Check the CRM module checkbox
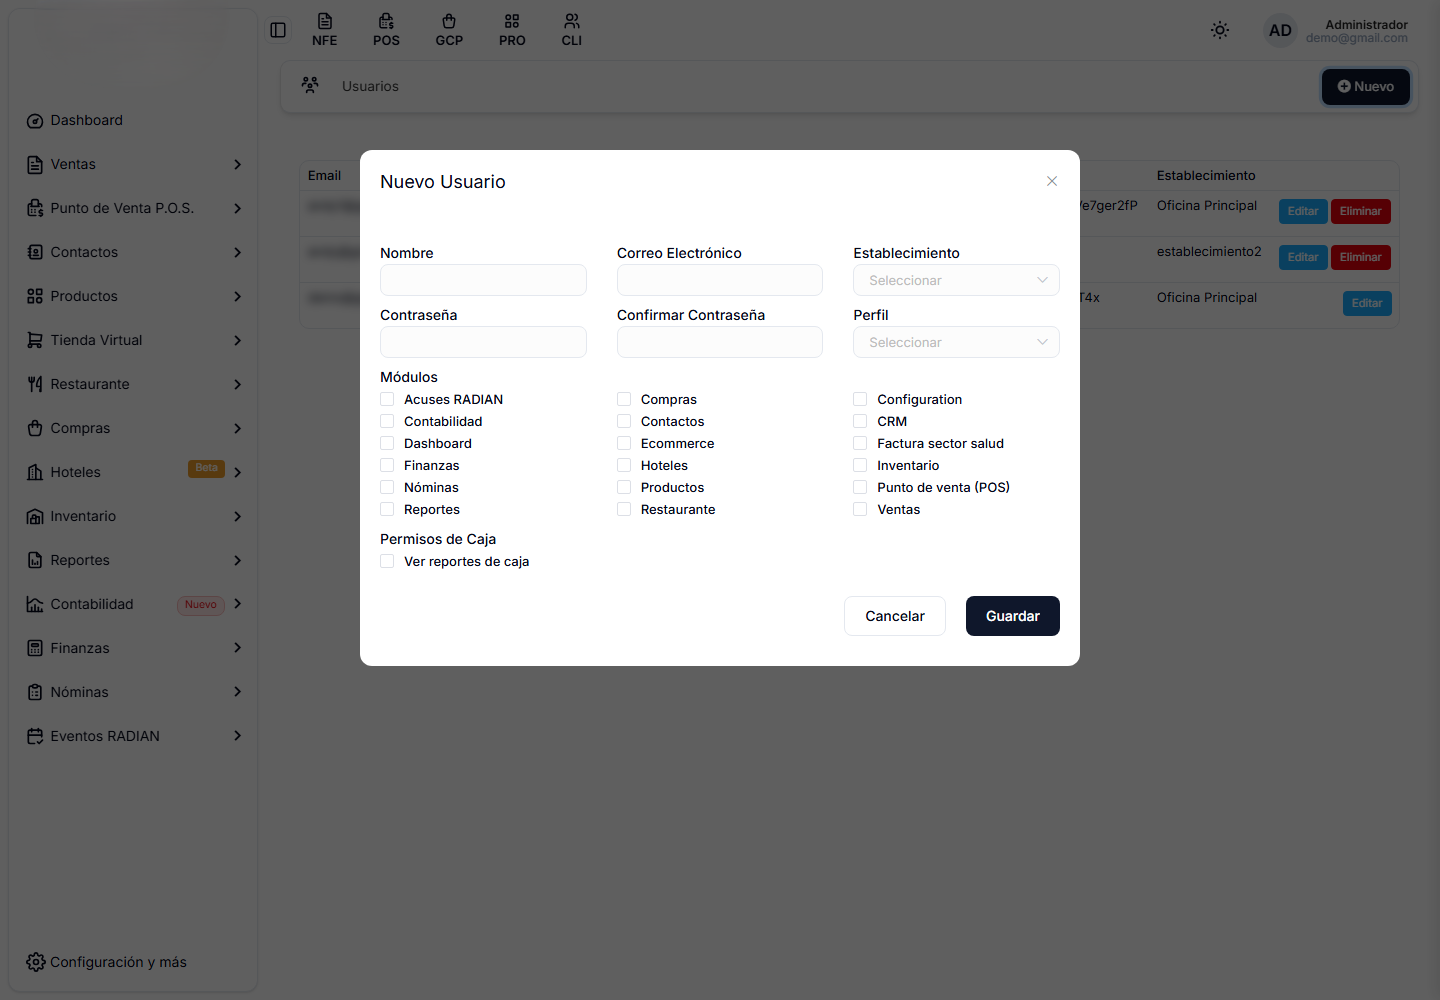This screenshot has height=1000, width=1440. tap(860, 421)
